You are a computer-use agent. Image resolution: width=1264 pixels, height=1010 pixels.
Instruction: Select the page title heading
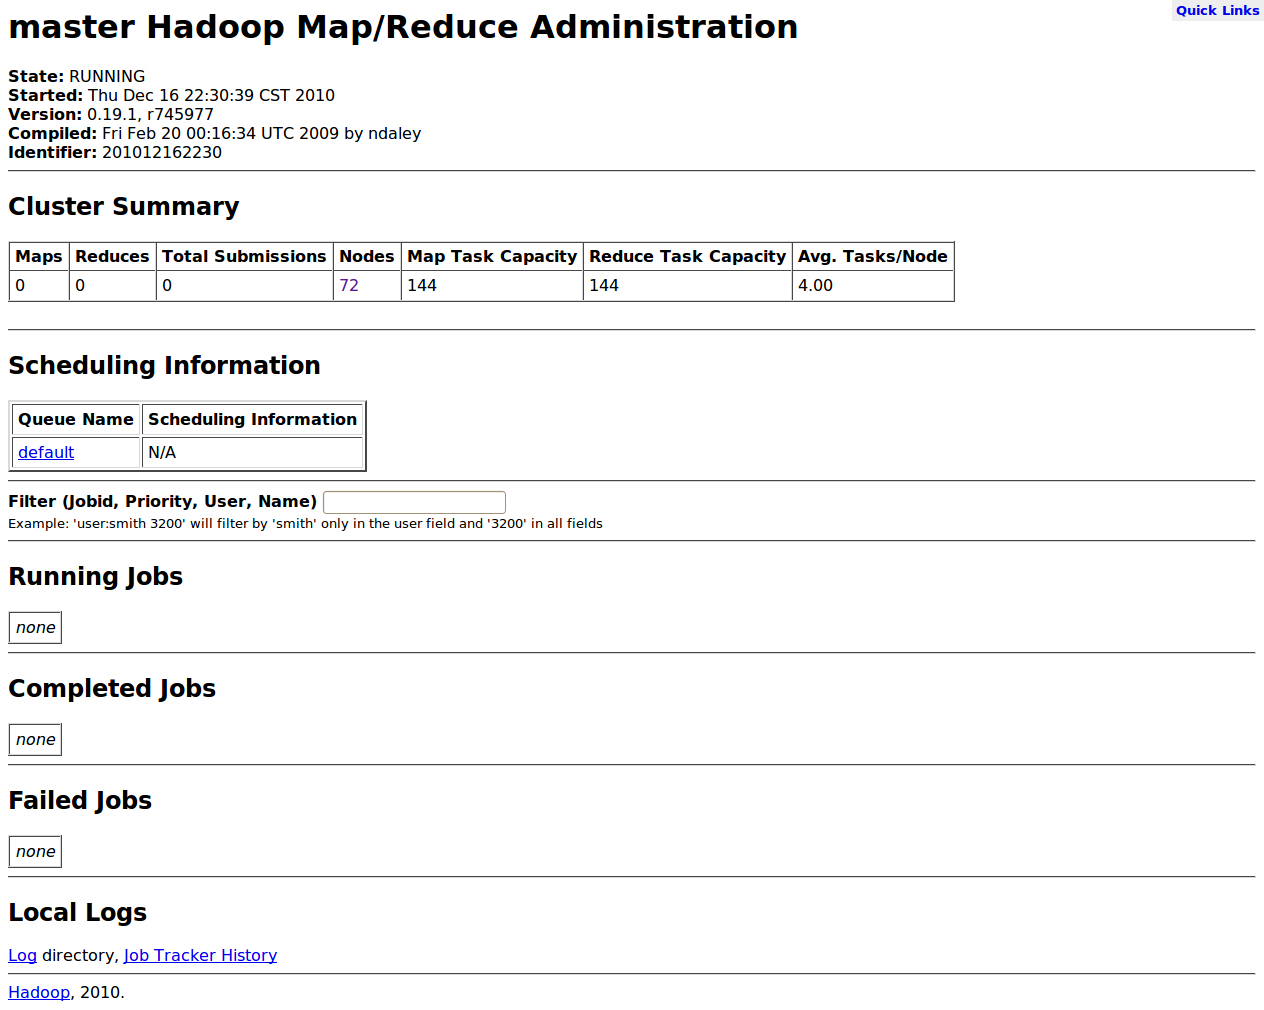[x=403, y=27]
